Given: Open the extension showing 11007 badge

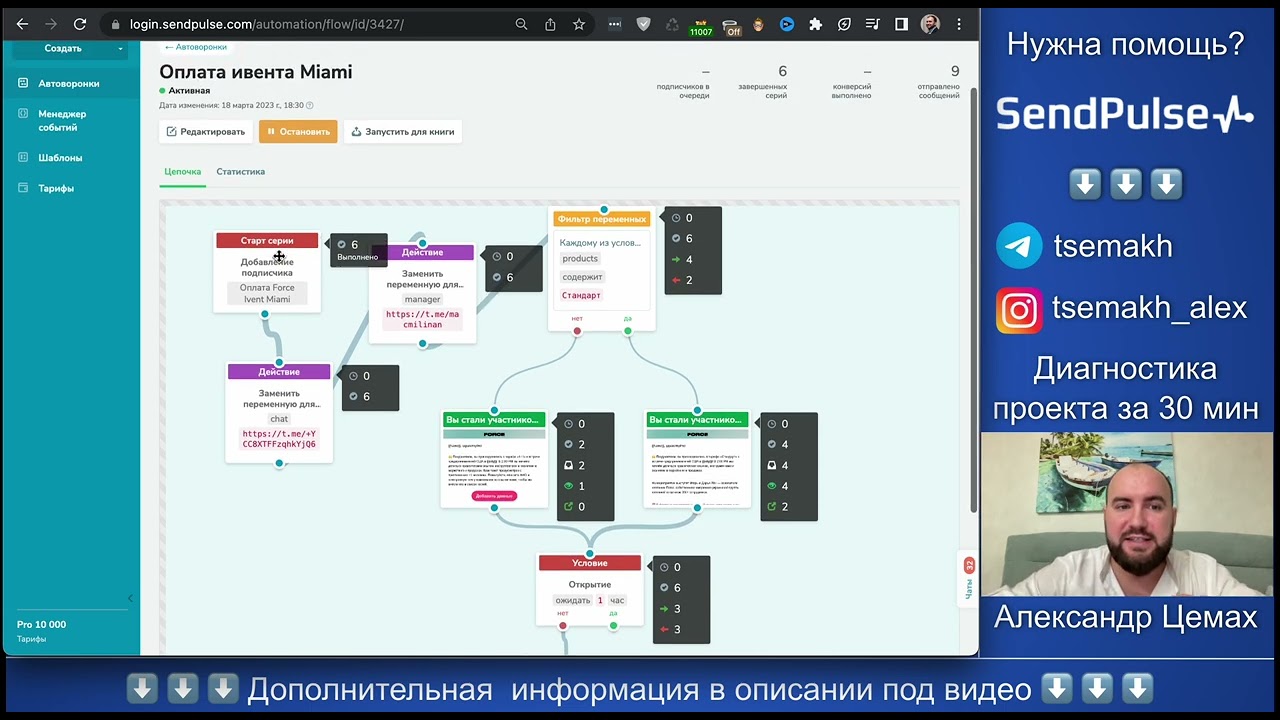Looking at the screenshot, I should (701, 26).
